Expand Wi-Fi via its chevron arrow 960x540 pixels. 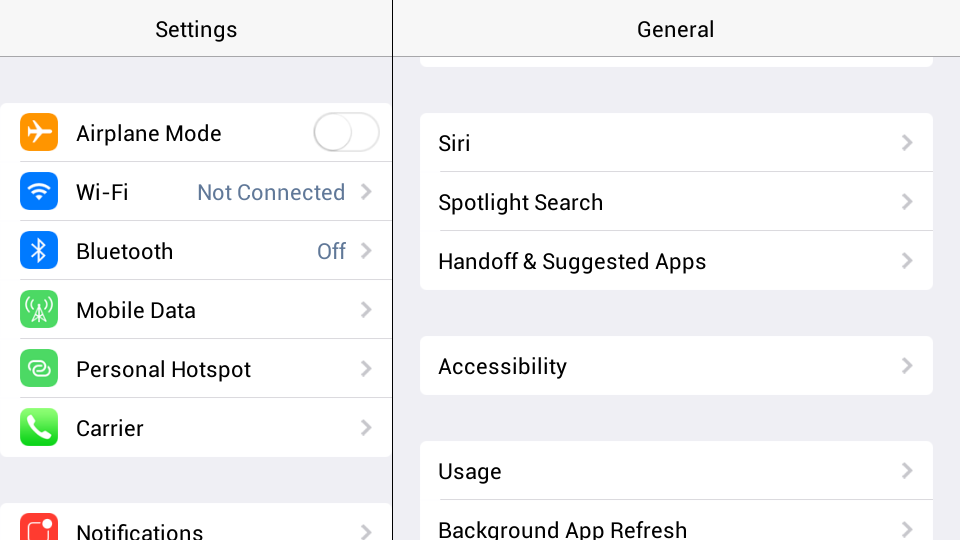point(366,192)
